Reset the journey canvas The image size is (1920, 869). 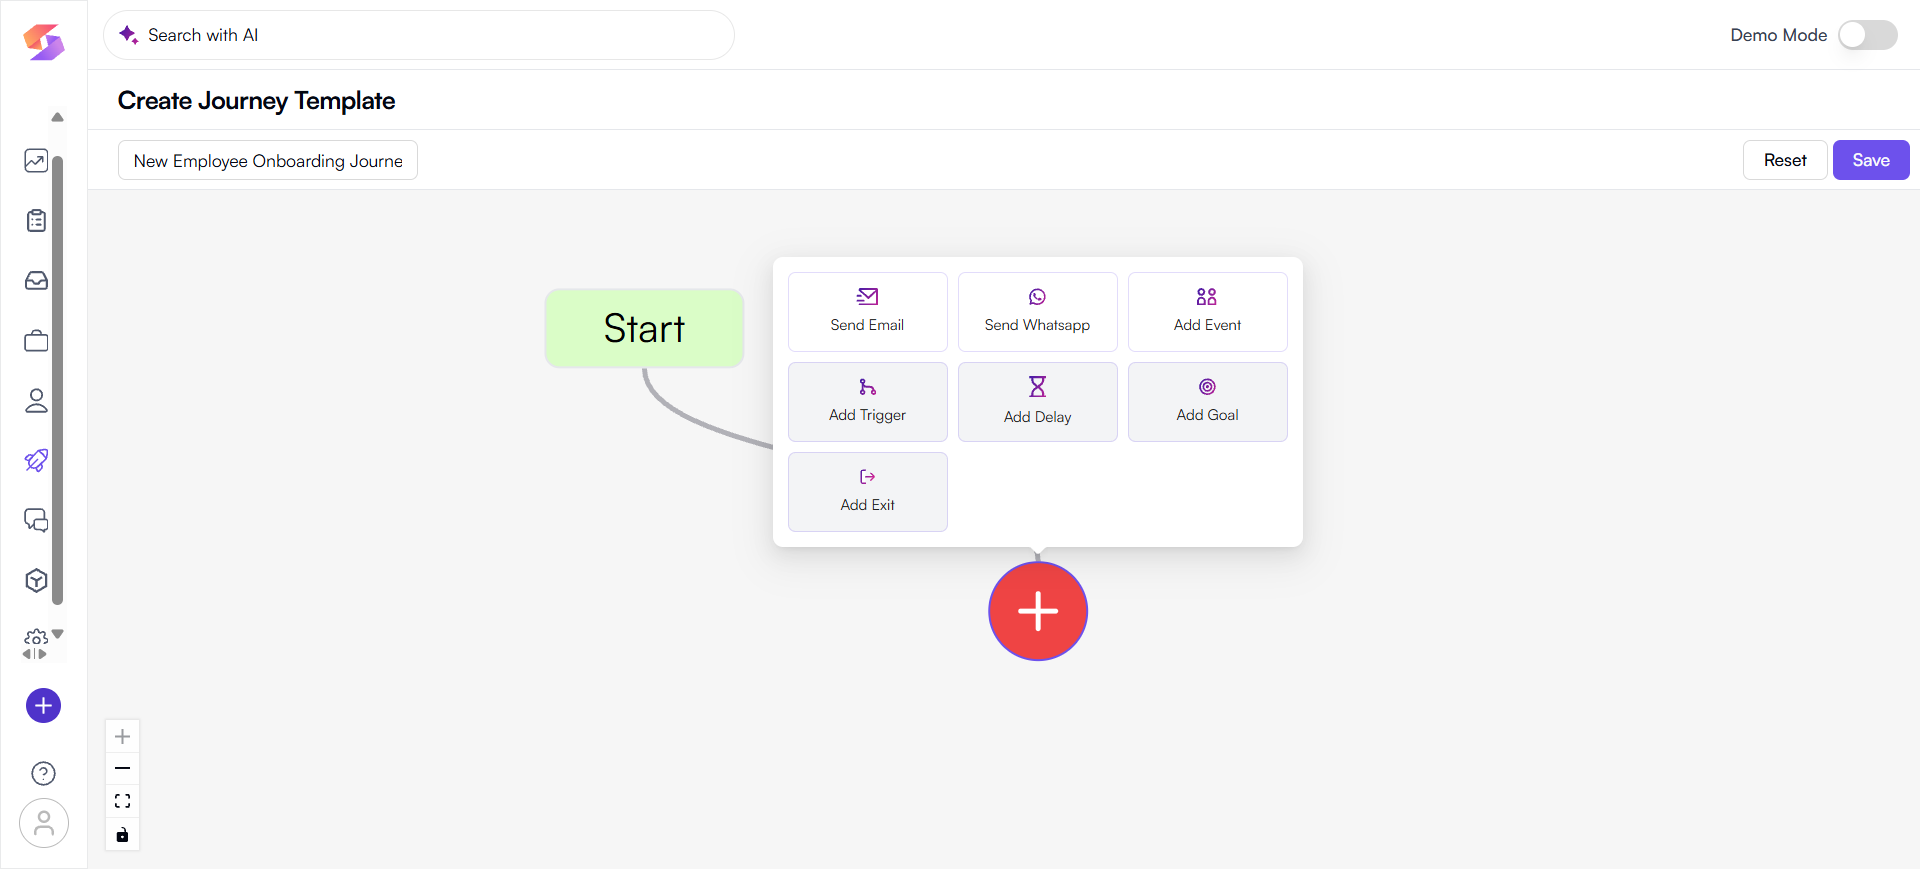pos(1784,160)
